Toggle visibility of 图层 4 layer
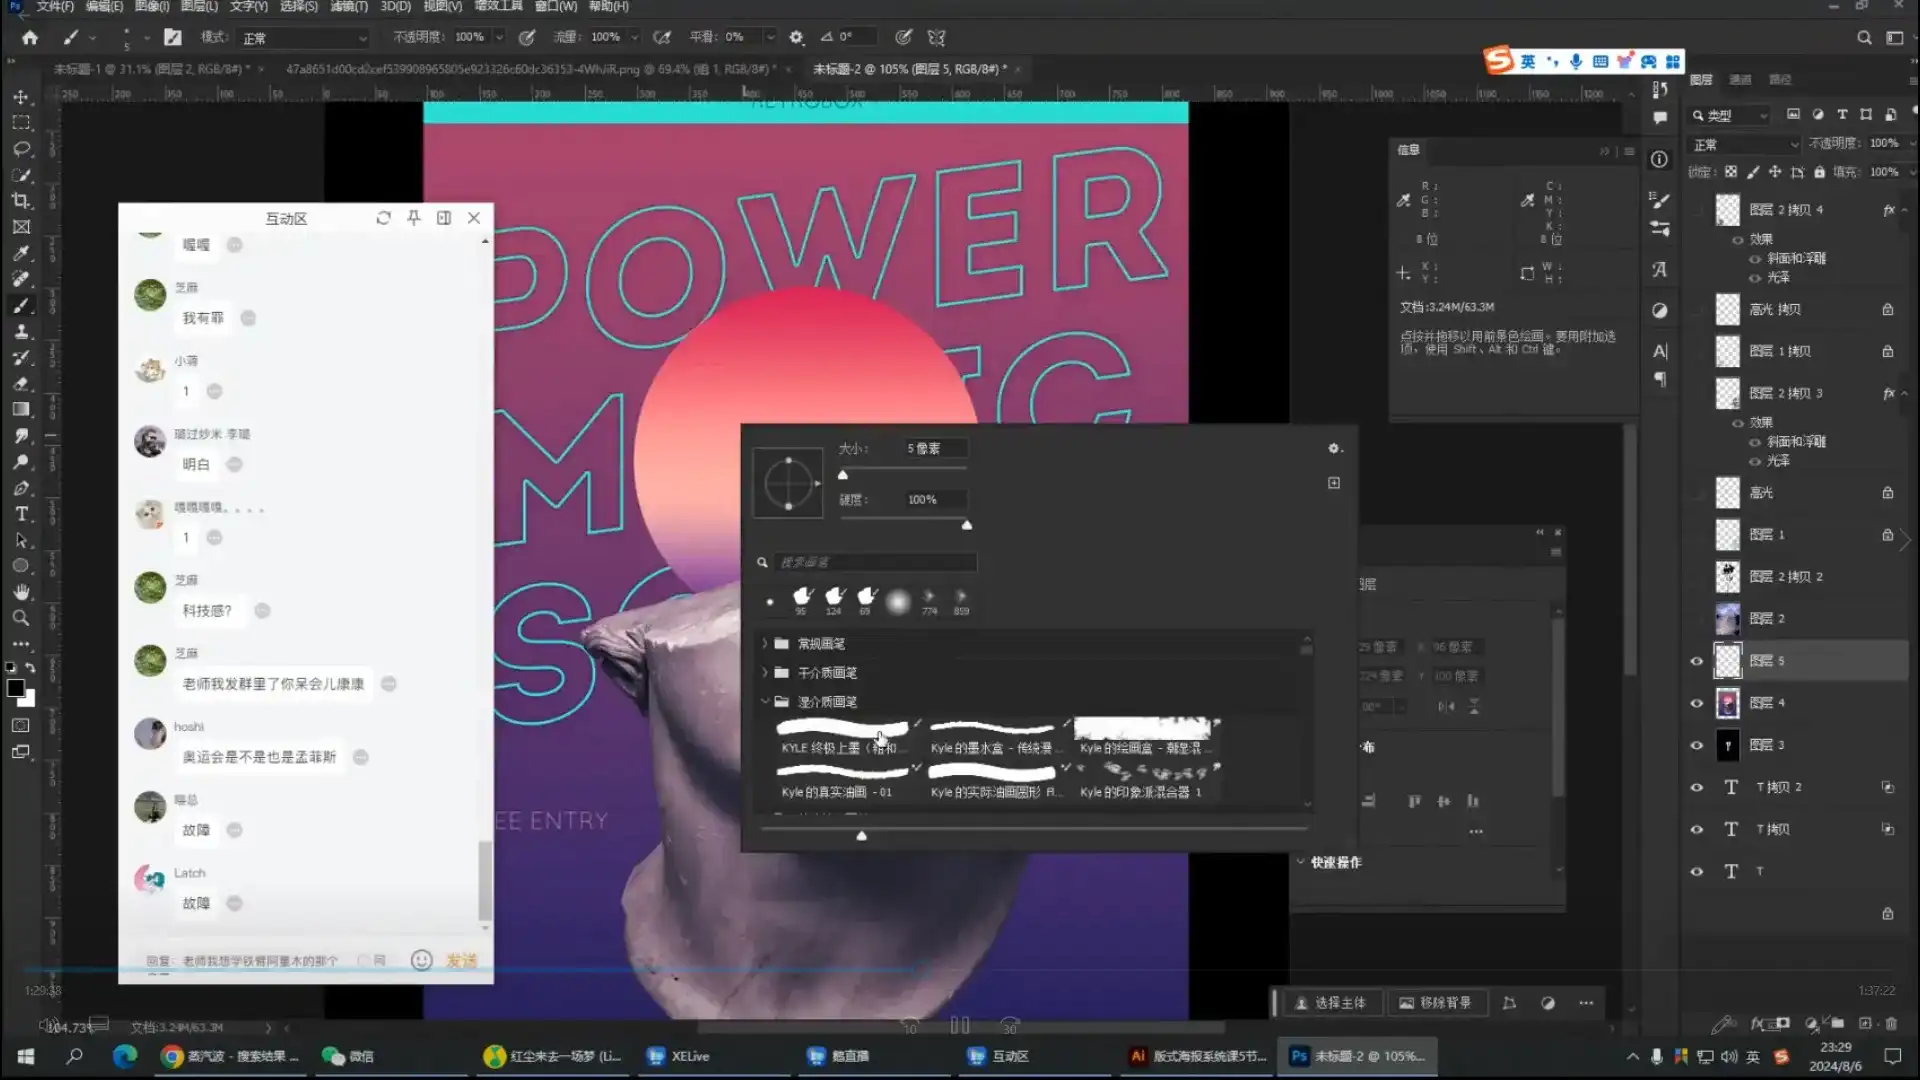The image size is (1920, 1080). 1697,703
